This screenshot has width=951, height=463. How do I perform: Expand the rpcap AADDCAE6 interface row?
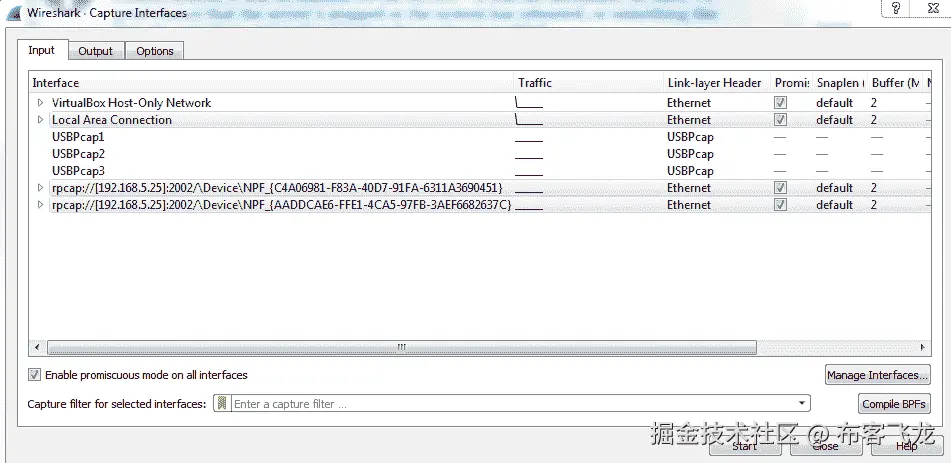click(41, 204)
